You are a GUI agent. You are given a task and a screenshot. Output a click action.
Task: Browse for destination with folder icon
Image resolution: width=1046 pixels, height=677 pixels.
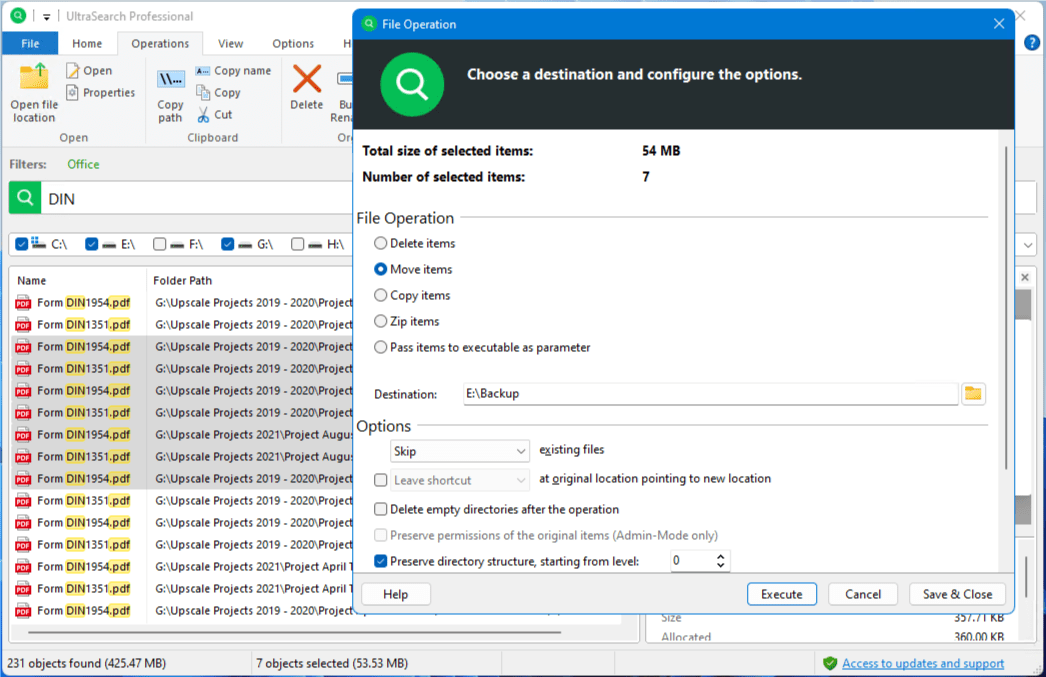[x=972, y=394]
